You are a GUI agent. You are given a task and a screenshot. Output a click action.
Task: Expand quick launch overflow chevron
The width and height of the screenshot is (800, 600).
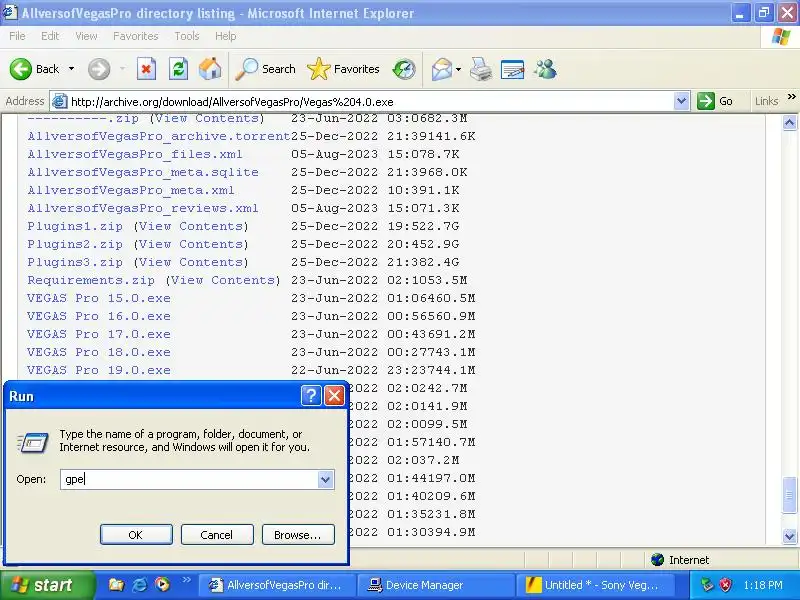click(186, 579)
